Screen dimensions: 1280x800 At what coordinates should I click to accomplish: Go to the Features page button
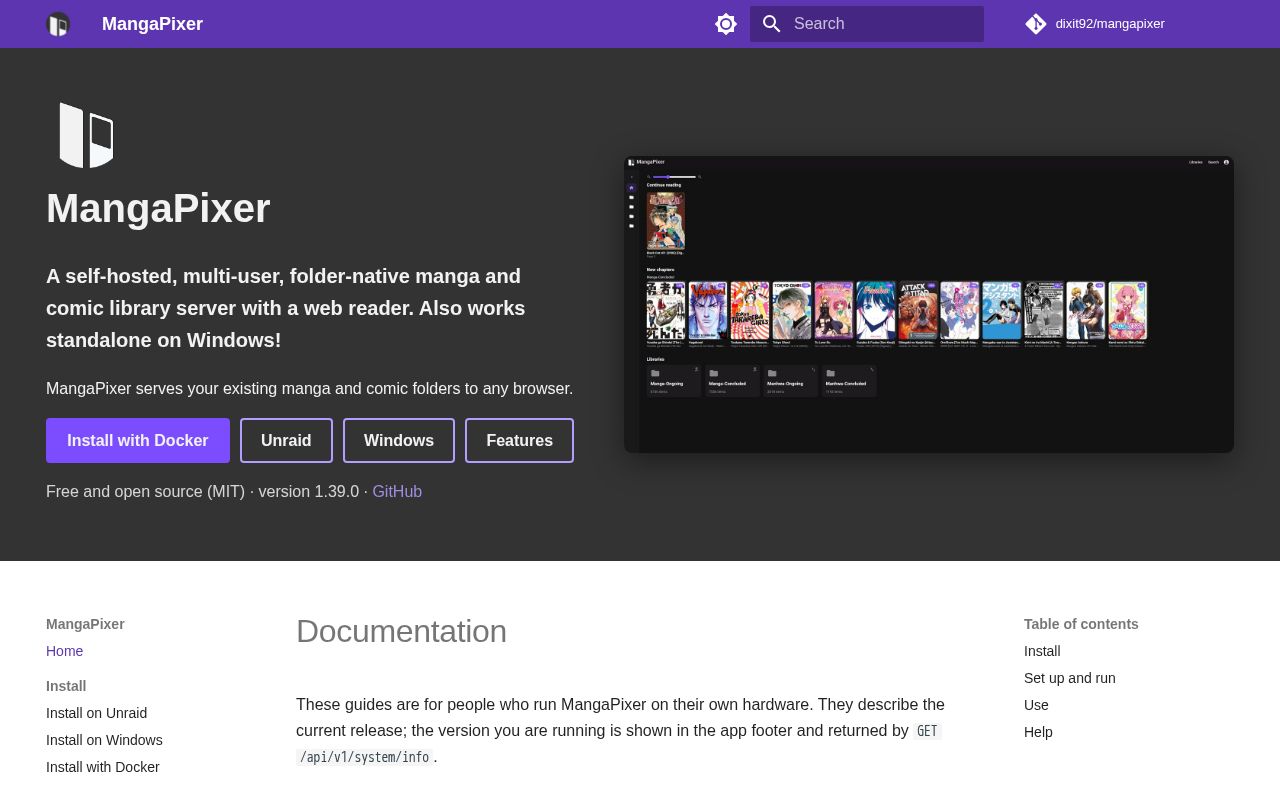[x=519, y=441]
